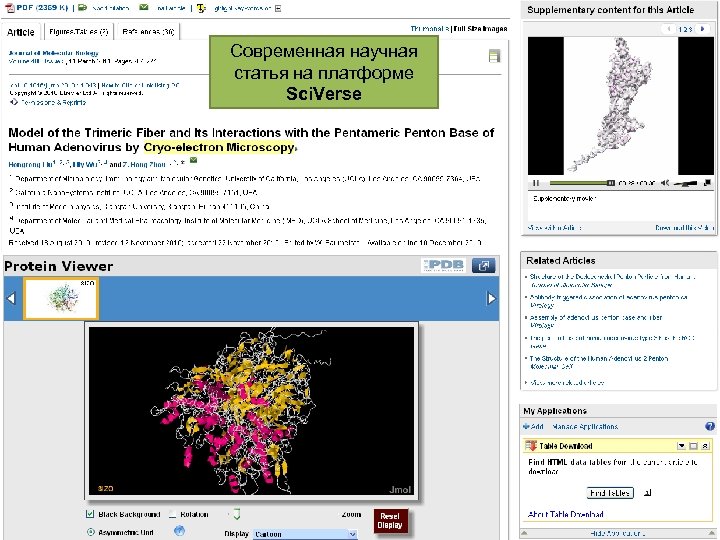
Task: Click the green notes icon at the article's right edge
Action: (x=494, y=56)
